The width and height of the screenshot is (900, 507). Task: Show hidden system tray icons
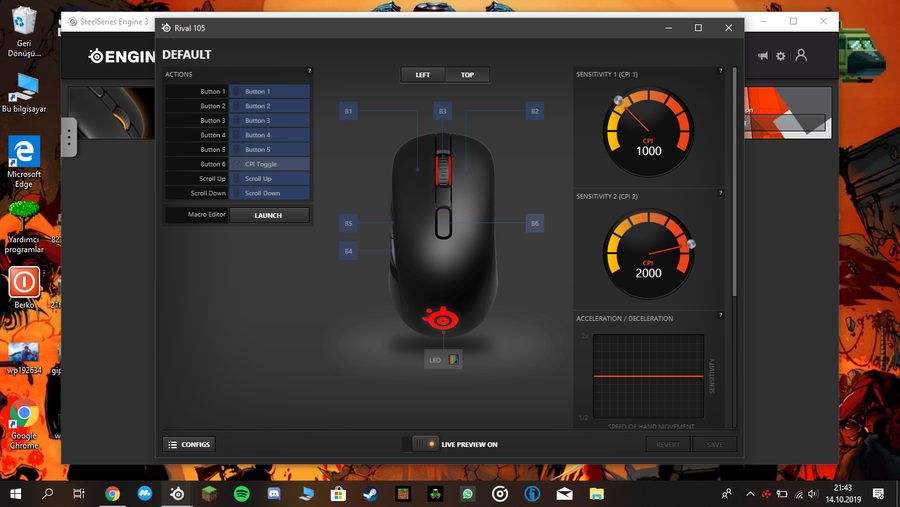[750, 494]
